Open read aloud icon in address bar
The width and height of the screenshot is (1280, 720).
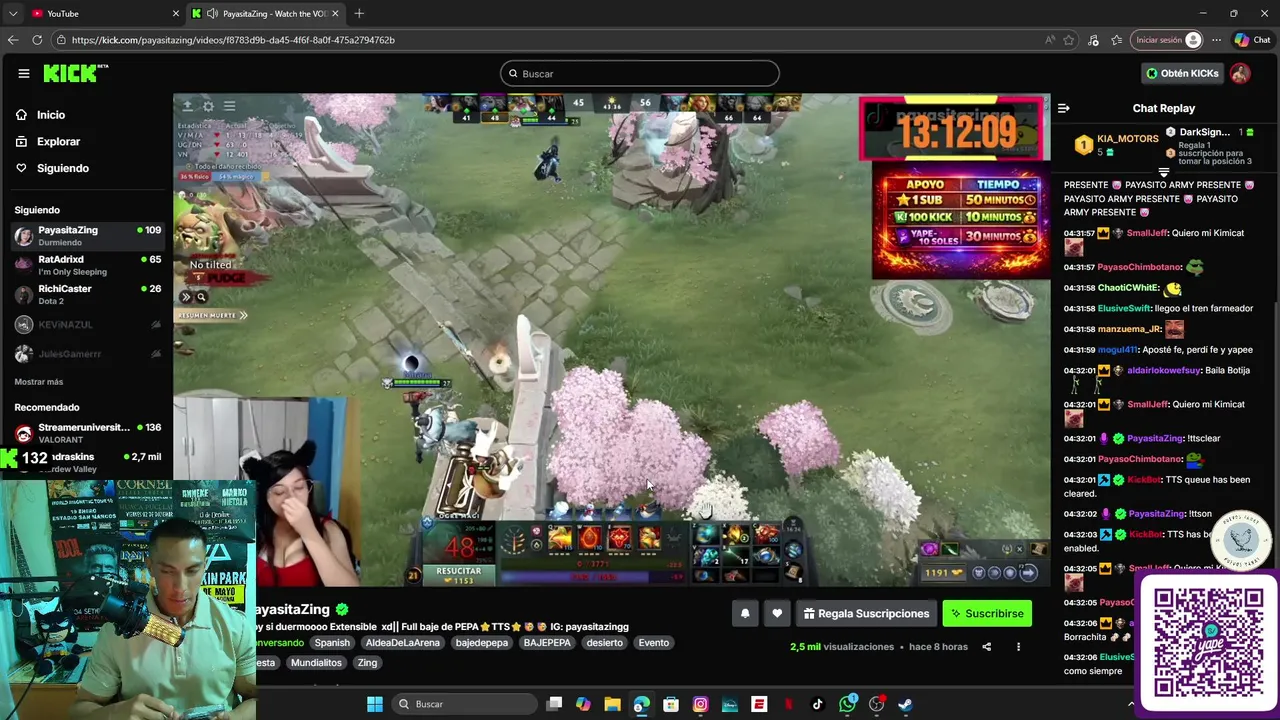(x=1049, y=40)
